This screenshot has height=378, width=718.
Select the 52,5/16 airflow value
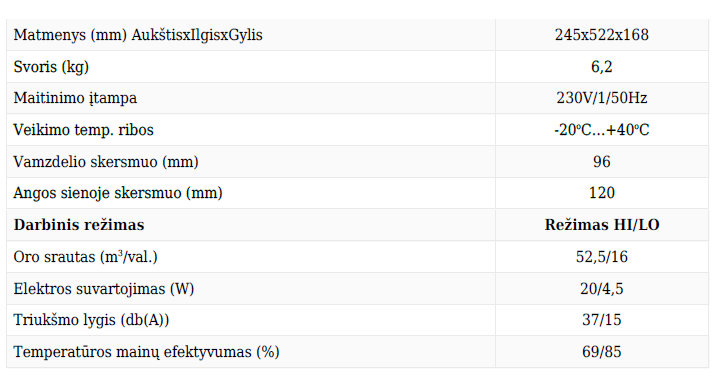[x=602, y=257]
